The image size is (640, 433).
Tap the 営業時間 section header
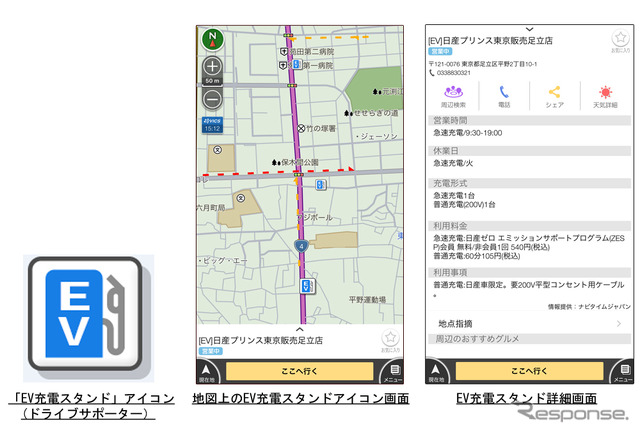529,120
